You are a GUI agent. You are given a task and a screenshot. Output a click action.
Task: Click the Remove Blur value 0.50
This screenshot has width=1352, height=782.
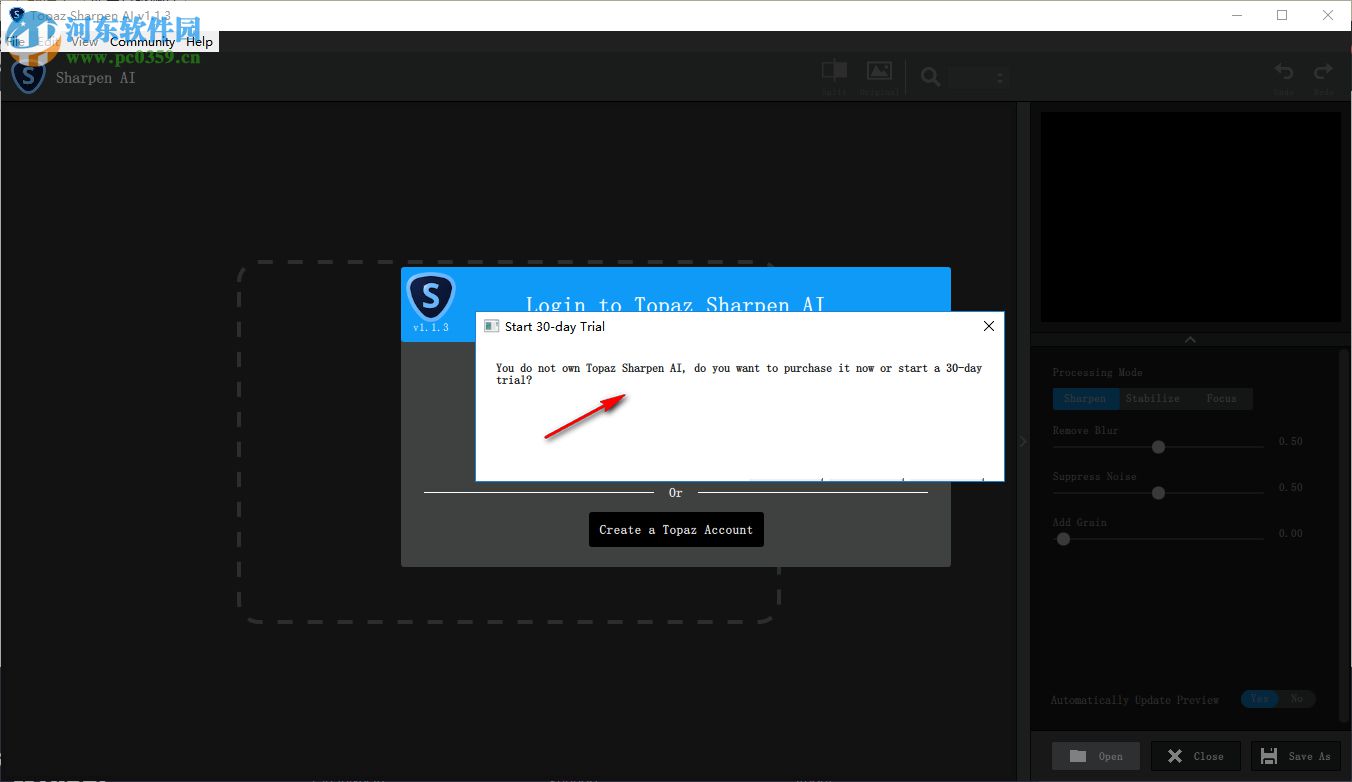[1290, 441]
